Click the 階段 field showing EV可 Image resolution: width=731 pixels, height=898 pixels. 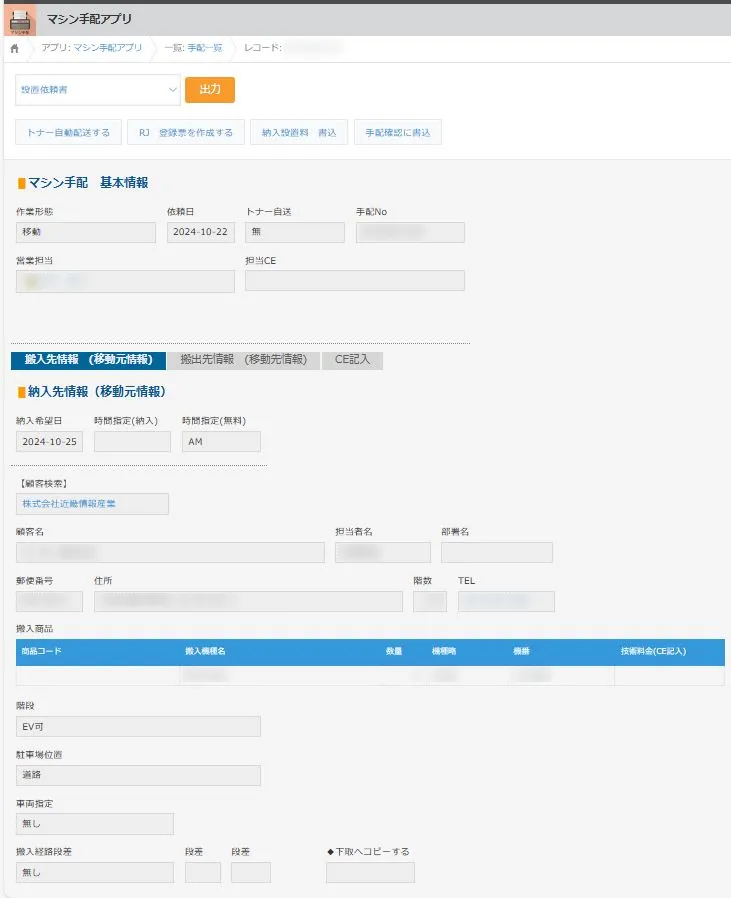click(x=138, y=727)
